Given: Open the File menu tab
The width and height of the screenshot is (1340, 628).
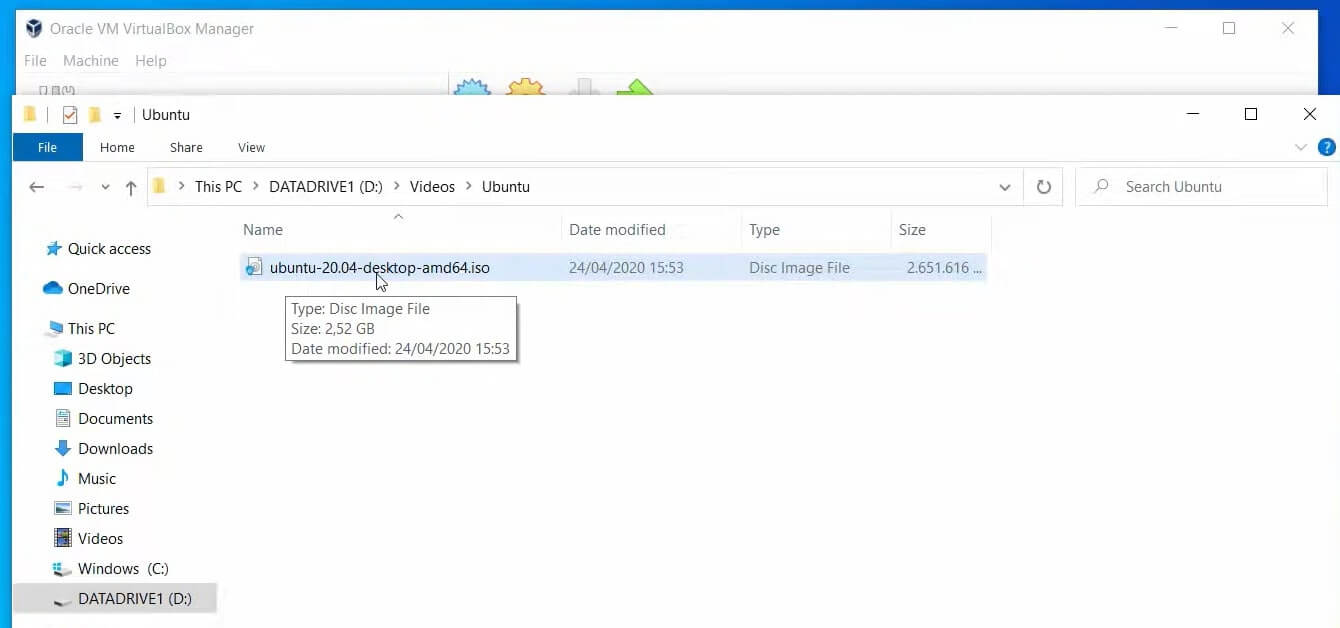Looking at the screenshot, I should (47, 147).
